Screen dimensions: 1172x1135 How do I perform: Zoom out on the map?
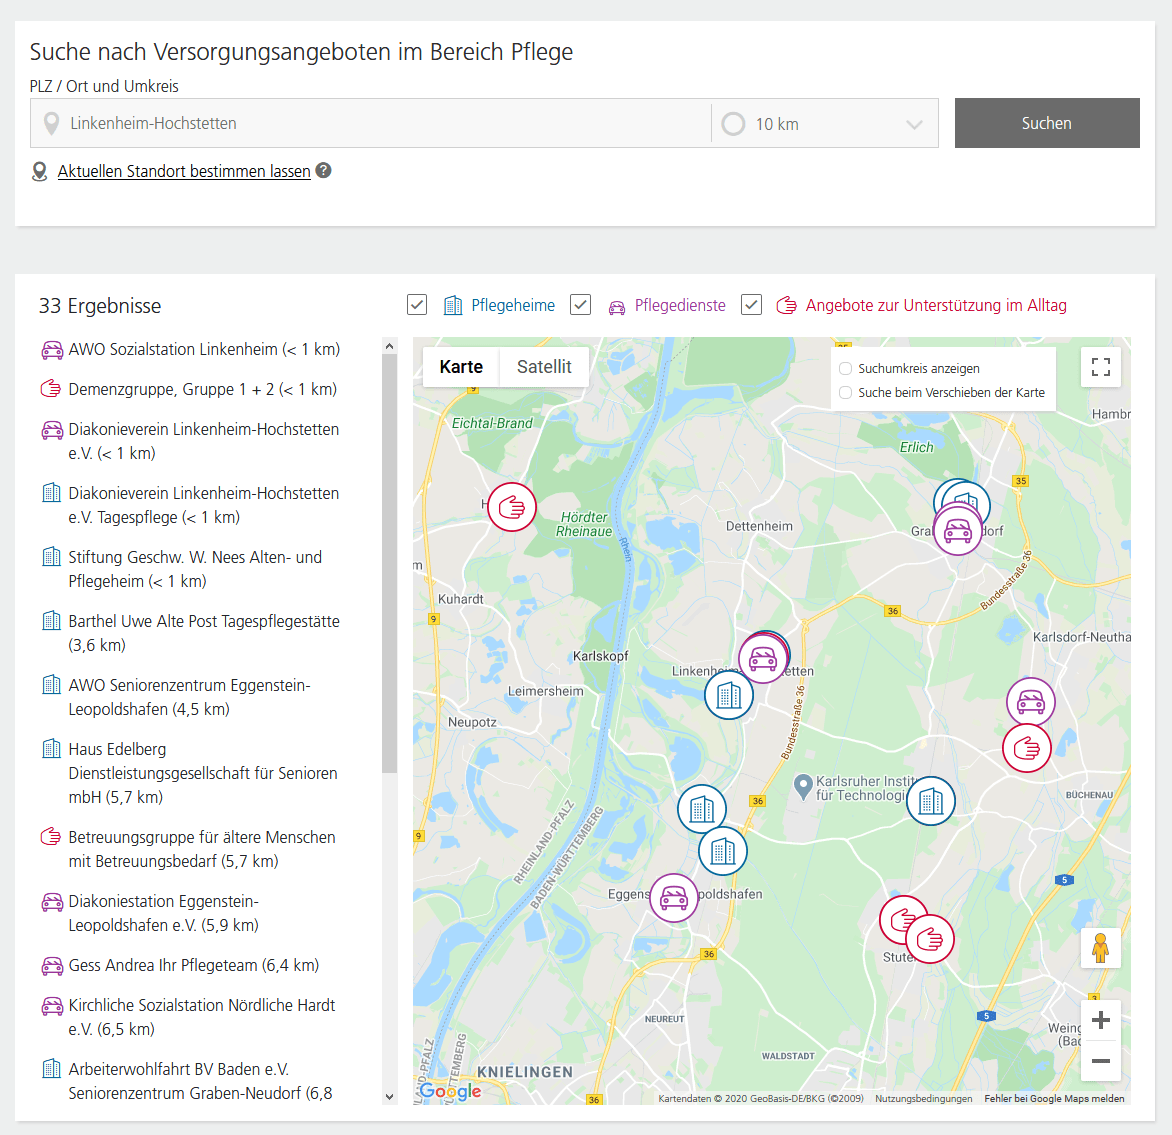pos(1100,1061)
